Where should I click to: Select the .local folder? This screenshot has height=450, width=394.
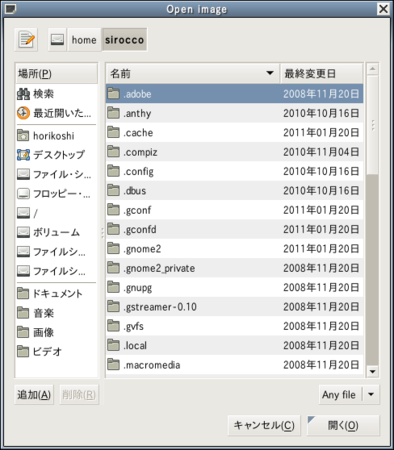pyautogui.click(x=235, y=345)
